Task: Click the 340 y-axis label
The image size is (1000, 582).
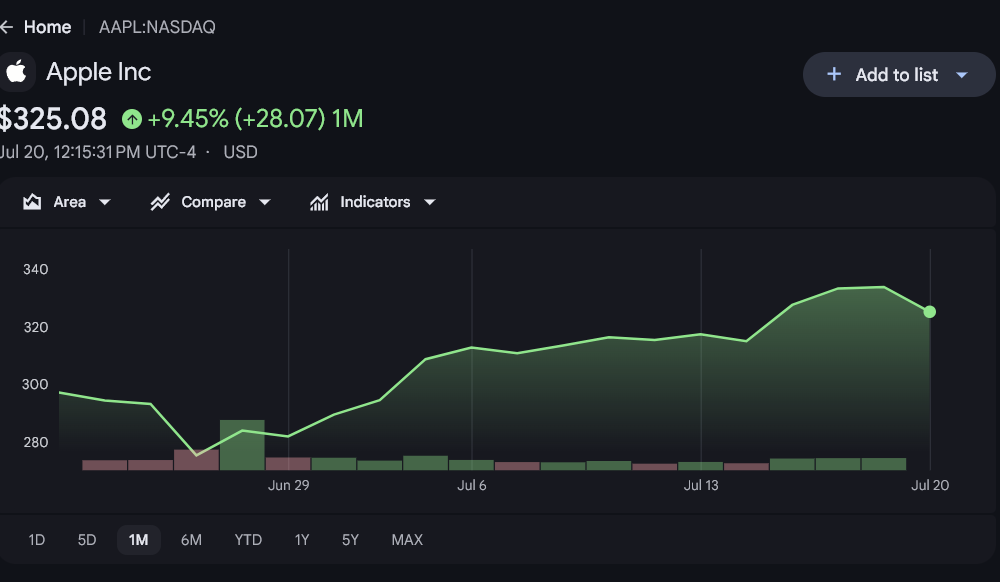Action: [36, 270]
